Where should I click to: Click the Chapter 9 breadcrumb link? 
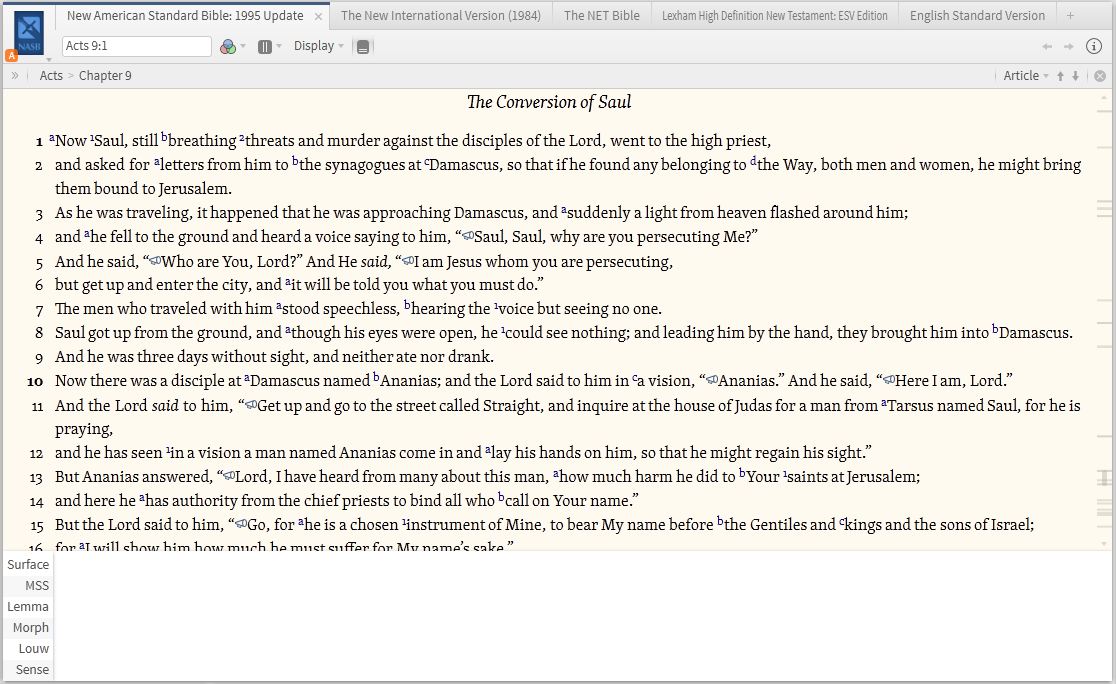click(105, 75)
